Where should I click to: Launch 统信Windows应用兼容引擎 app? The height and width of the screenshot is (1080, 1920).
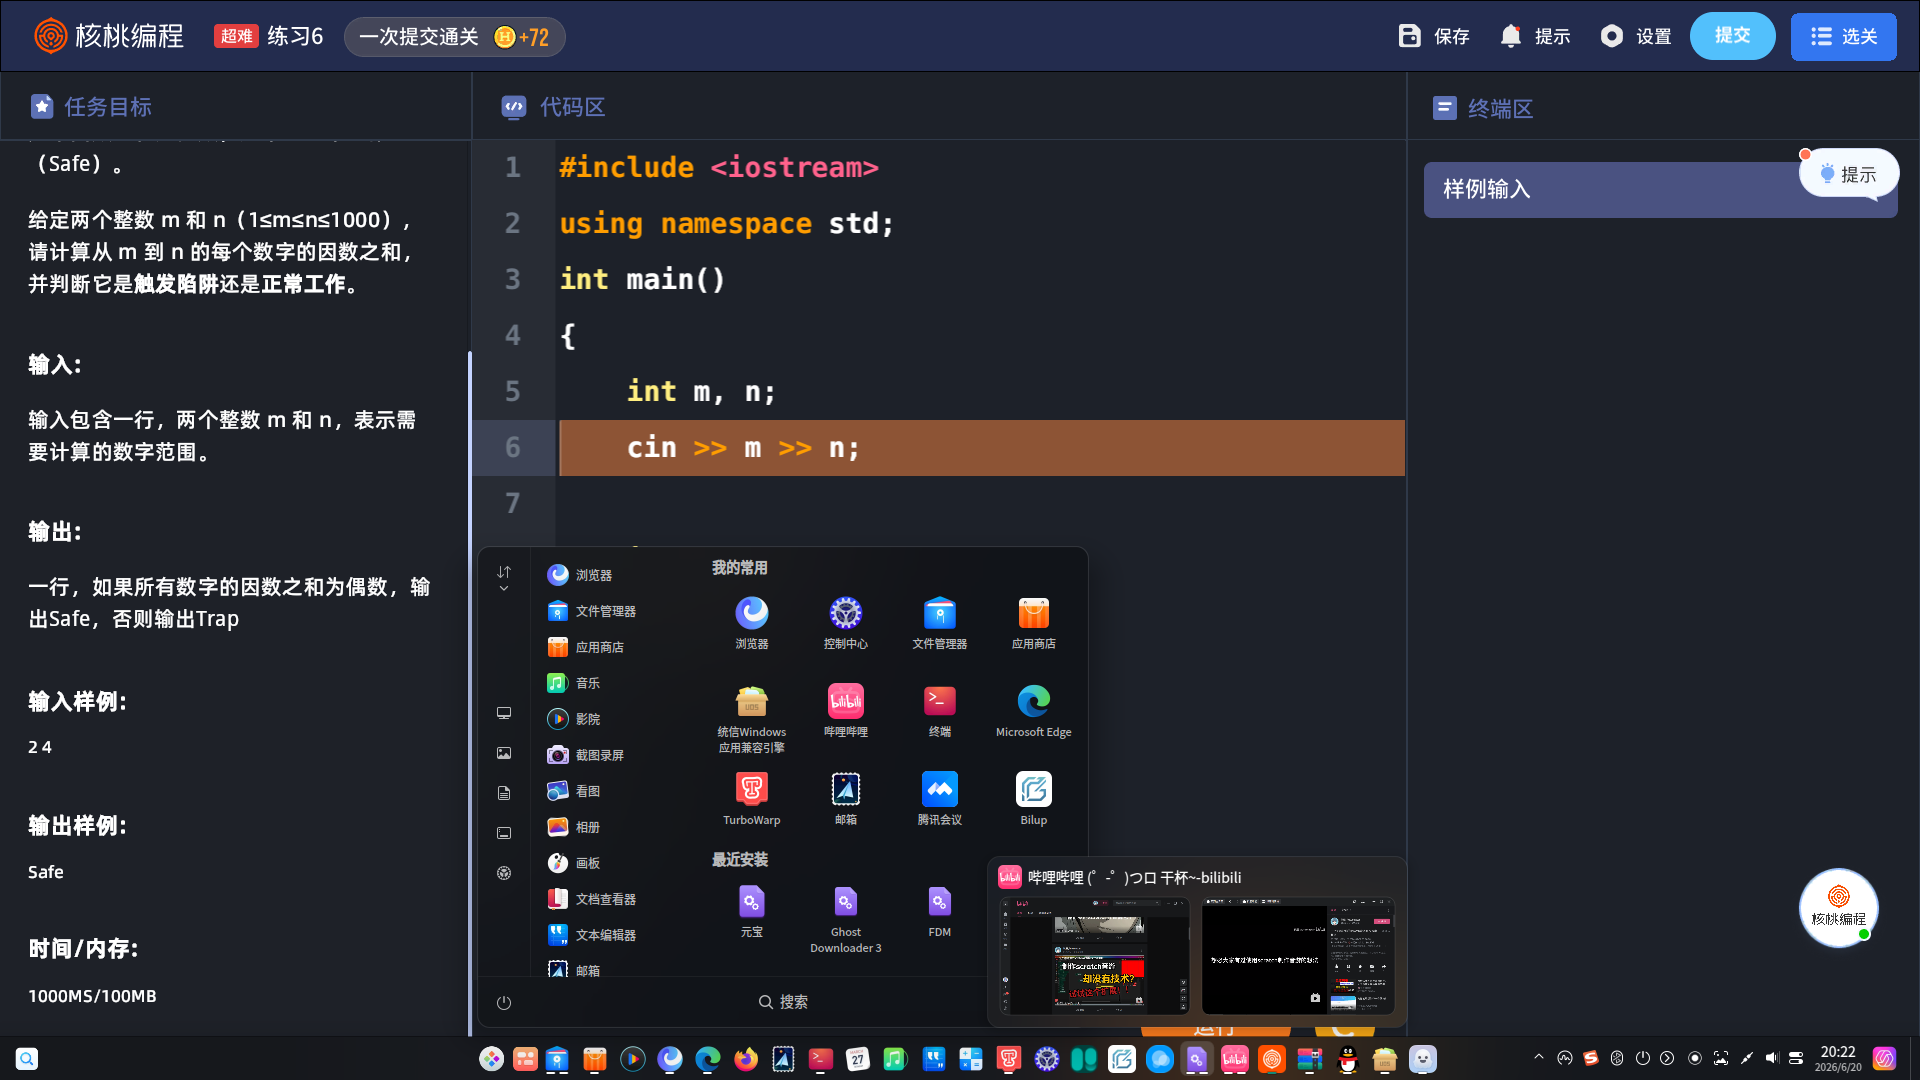[751, 719]
